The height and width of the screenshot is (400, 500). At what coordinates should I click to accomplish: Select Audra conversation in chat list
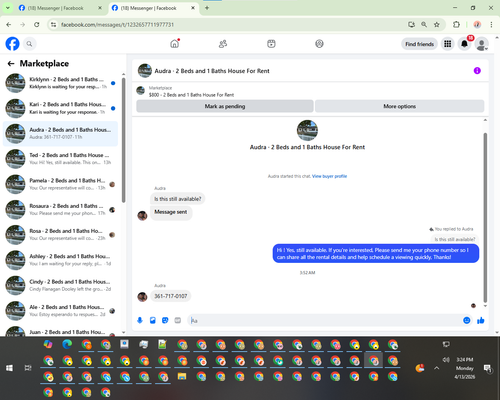tap(60, 134)
